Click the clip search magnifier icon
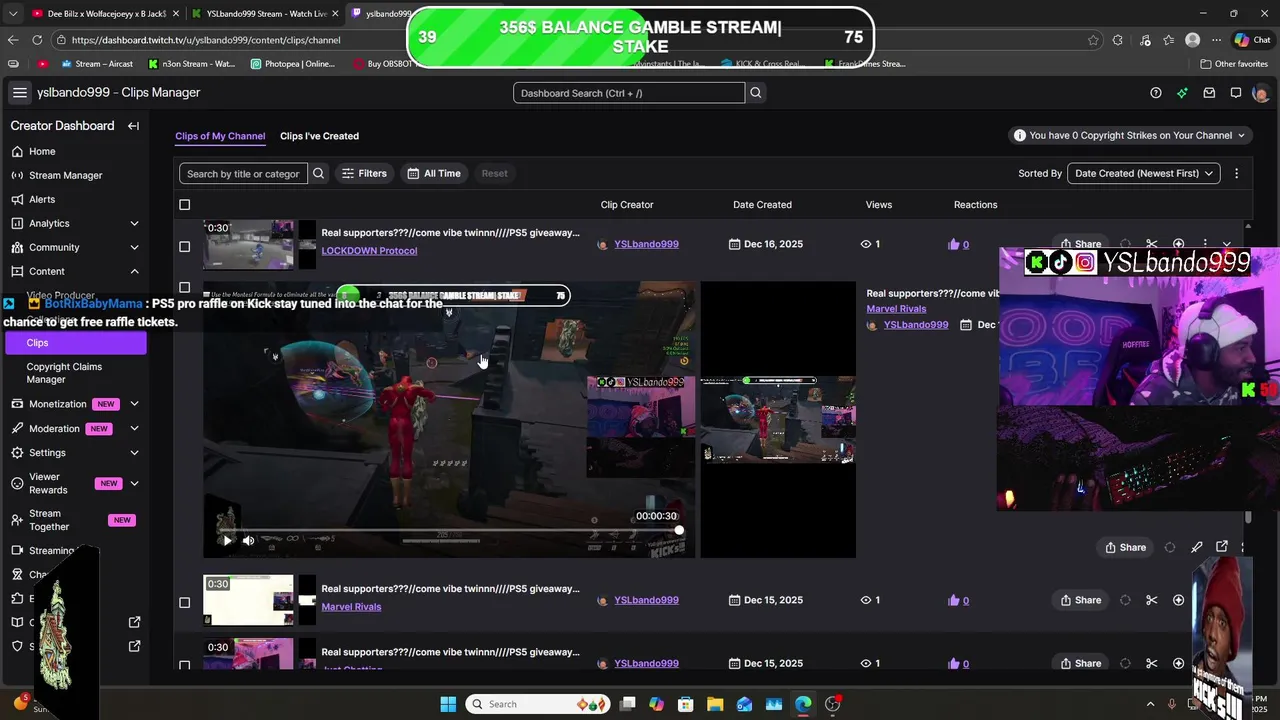The image size is (1280, 720). tap(318, 173)
